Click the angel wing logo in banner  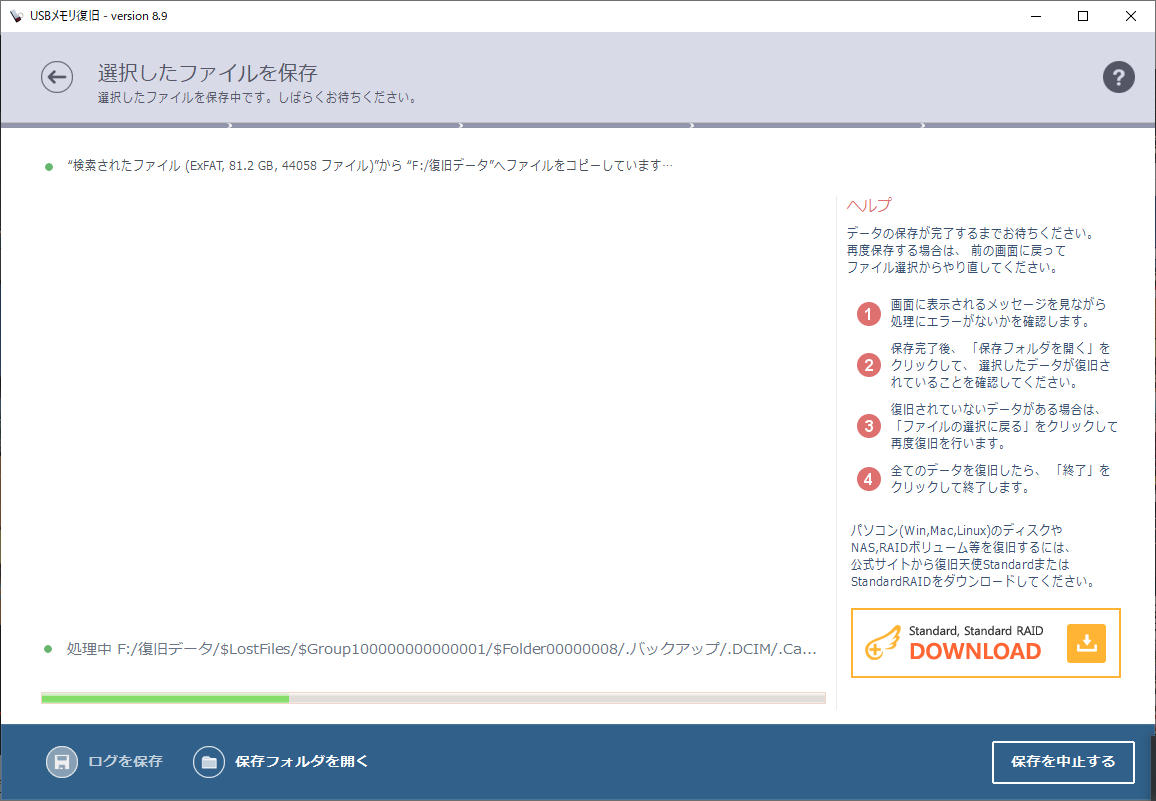(x=882, y=643)
